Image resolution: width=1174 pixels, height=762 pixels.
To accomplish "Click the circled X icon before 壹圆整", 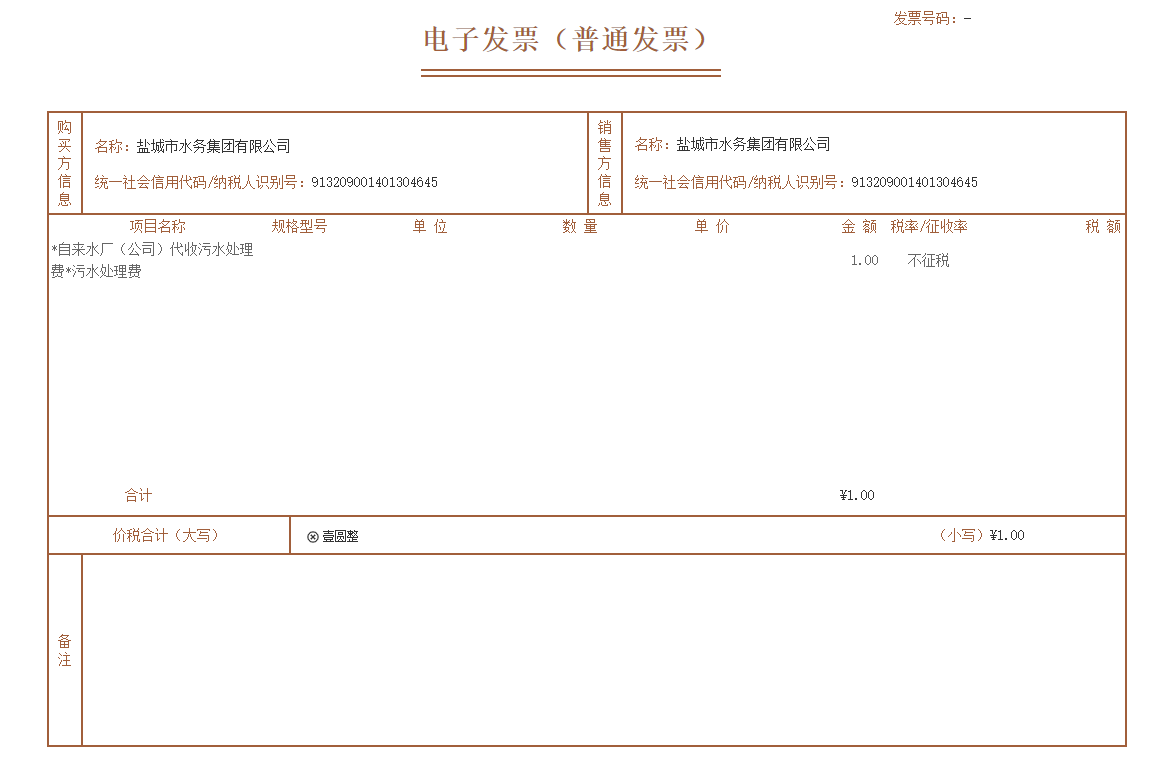I will click(x=313, y=537).
